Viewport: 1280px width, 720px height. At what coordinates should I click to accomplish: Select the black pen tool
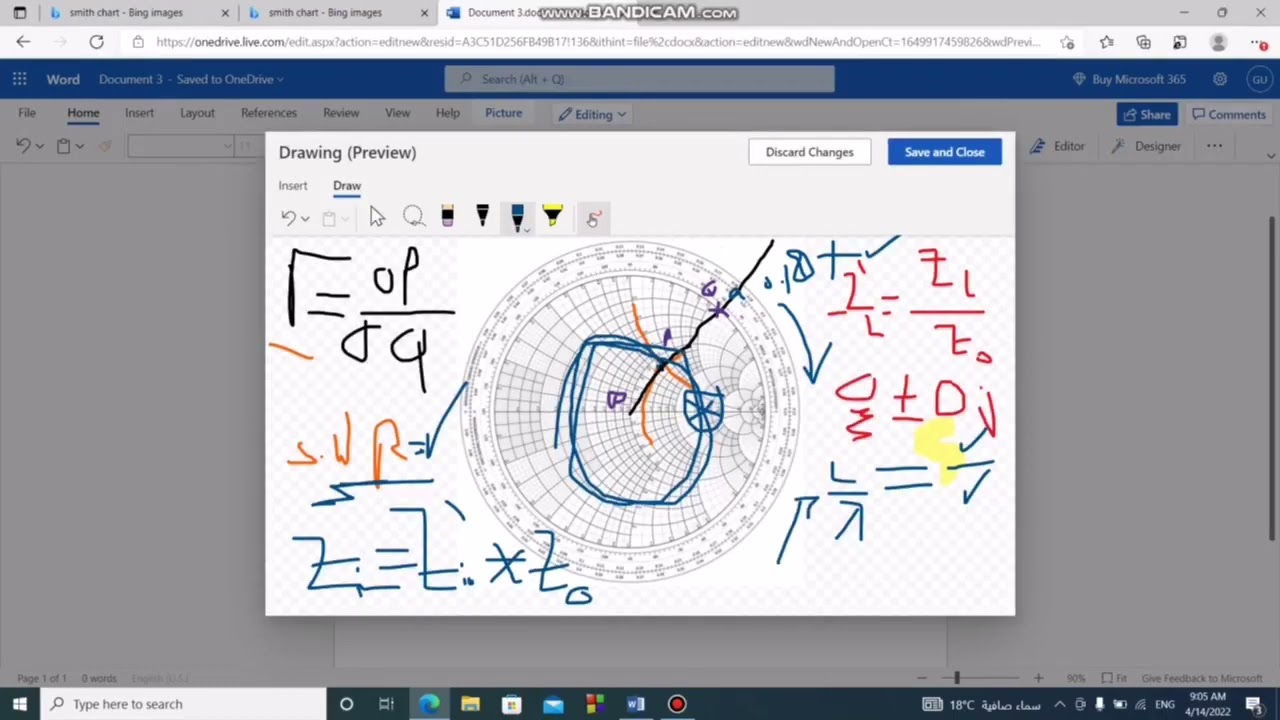coord(482,217)
